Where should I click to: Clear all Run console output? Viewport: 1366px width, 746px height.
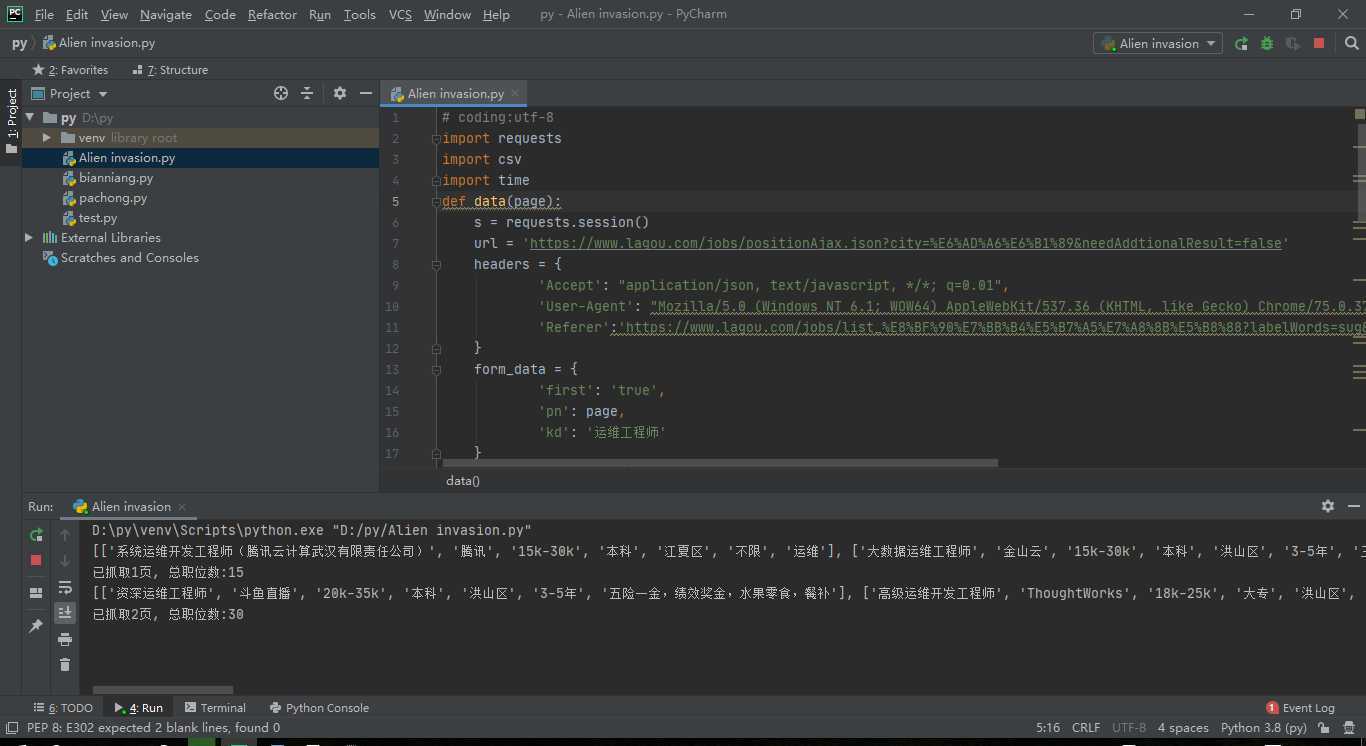(65, 665)
